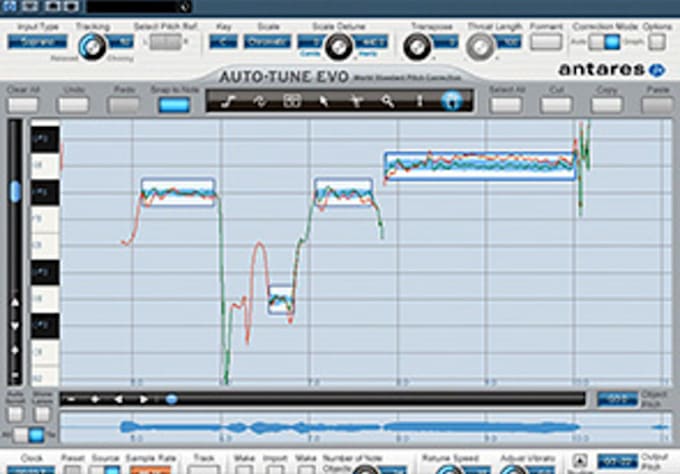Select the first note object box
This screenshot has height=474, width=680.
(178, 192)
